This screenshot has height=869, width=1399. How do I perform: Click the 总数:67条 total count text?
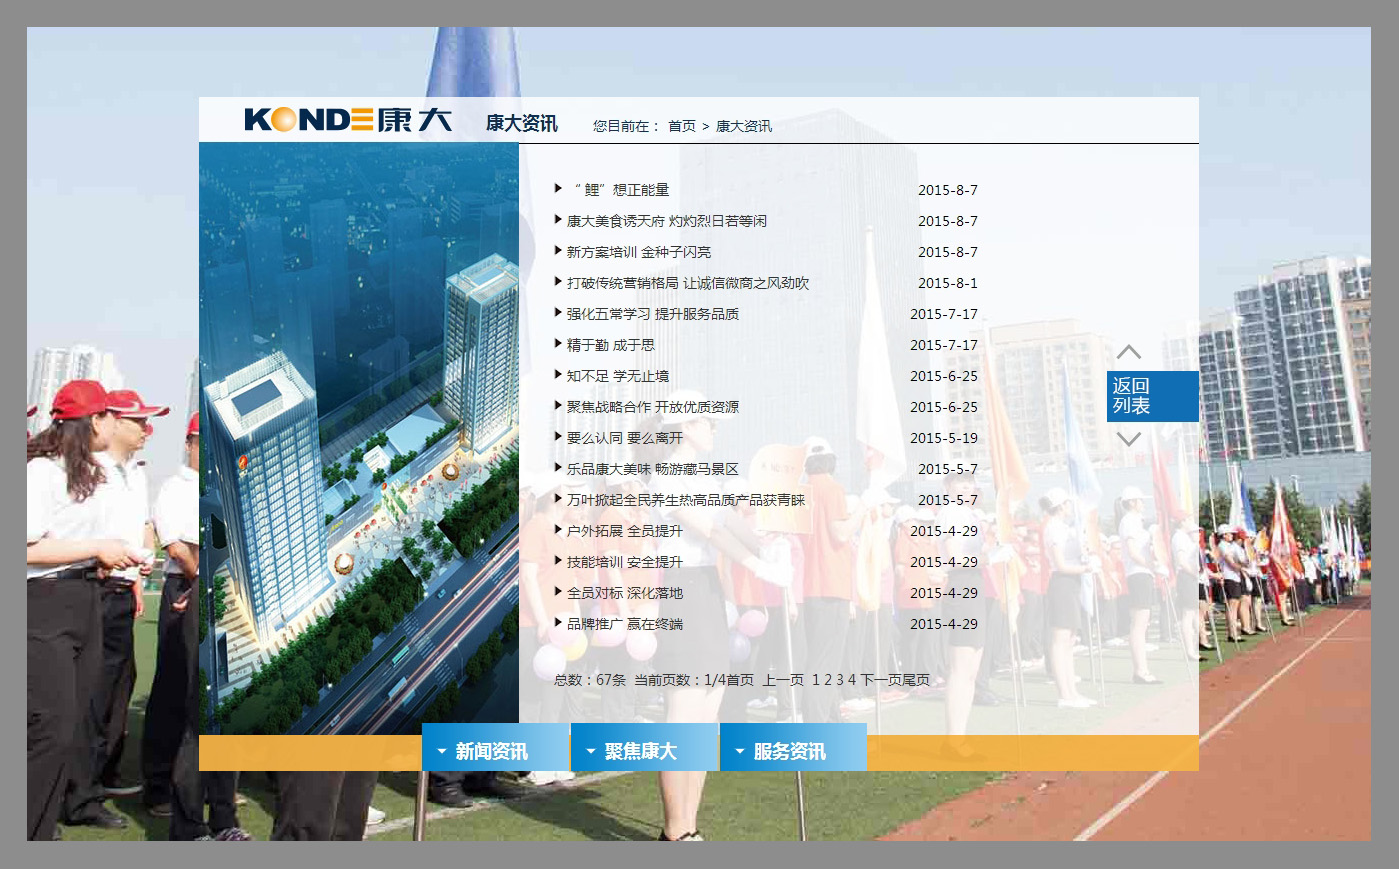click(x=590, y=680)
